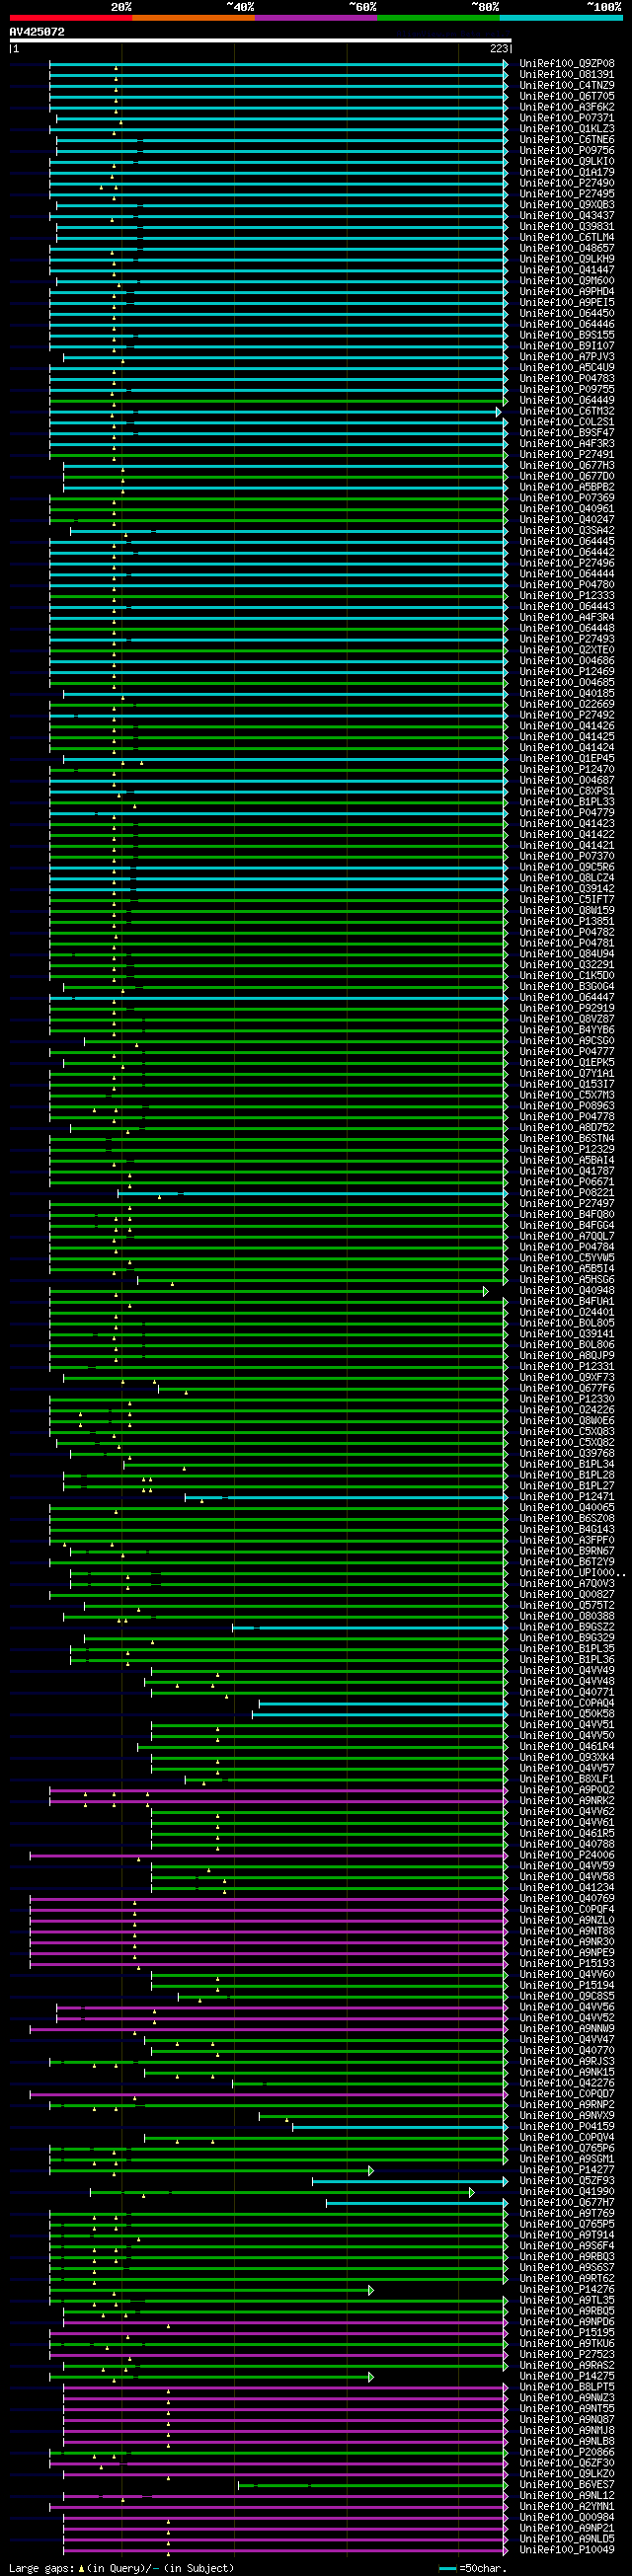Screen dimensions: 632x2576
Task: Select the UniRef100_B1PL34 label
Action: pyautogui.click(x=567, y=1465)
